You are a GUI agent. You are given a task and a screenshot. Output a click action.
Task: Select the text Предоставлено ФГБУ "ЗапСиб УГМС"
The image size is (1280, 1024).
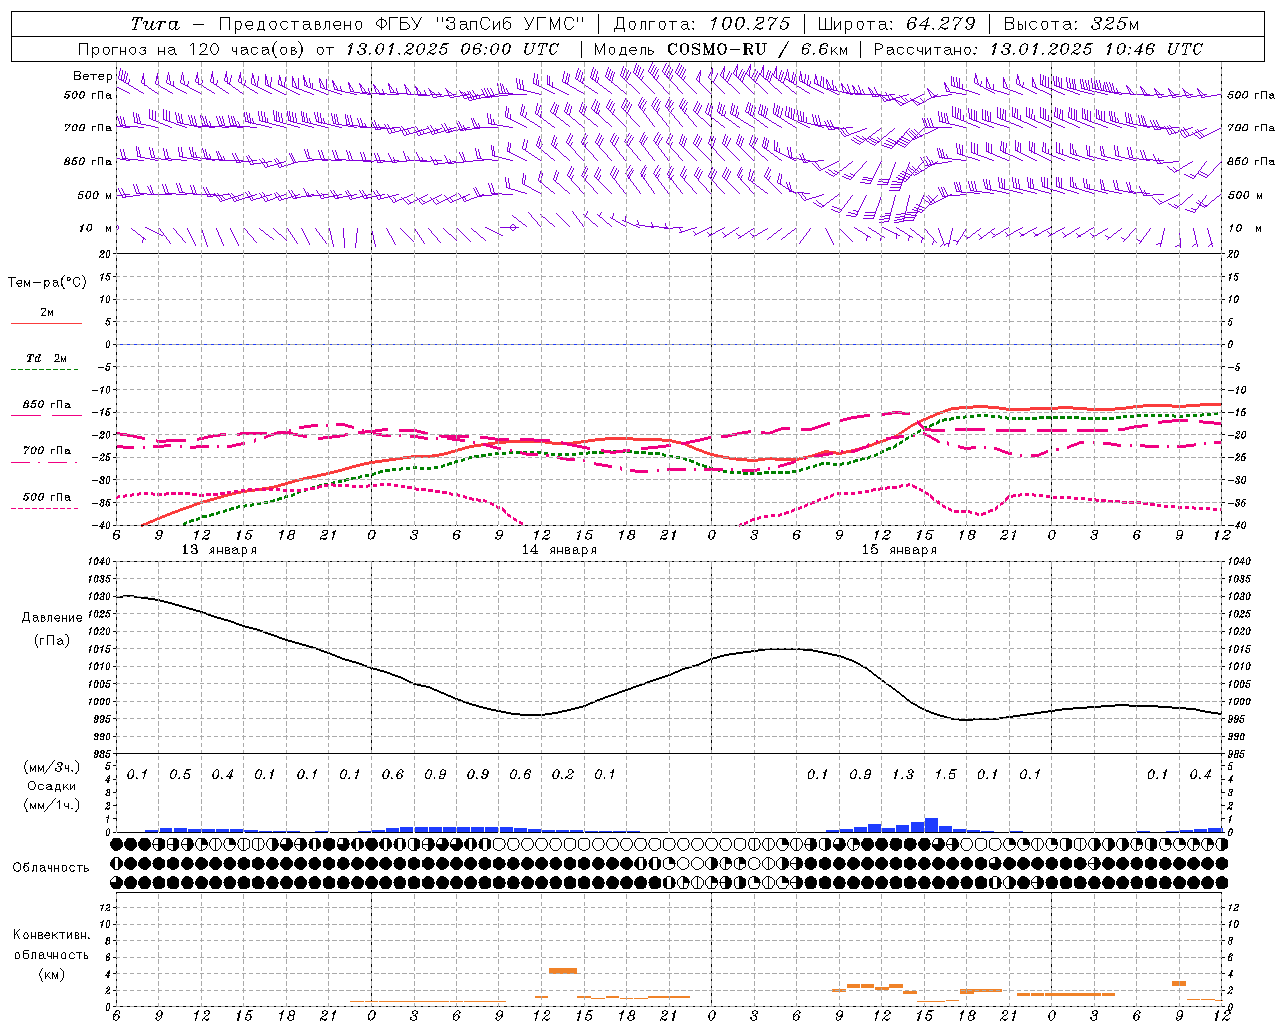point(401,24)
